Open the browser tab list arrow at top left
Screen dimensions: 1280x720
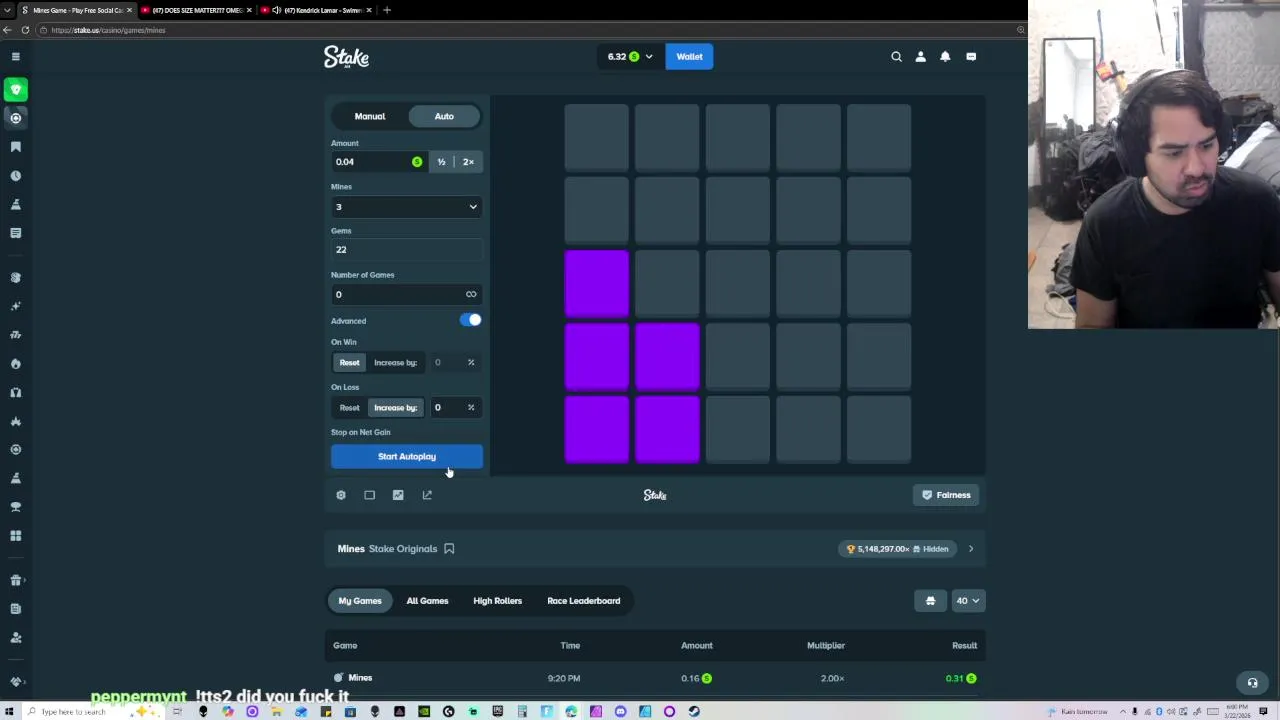8,10
